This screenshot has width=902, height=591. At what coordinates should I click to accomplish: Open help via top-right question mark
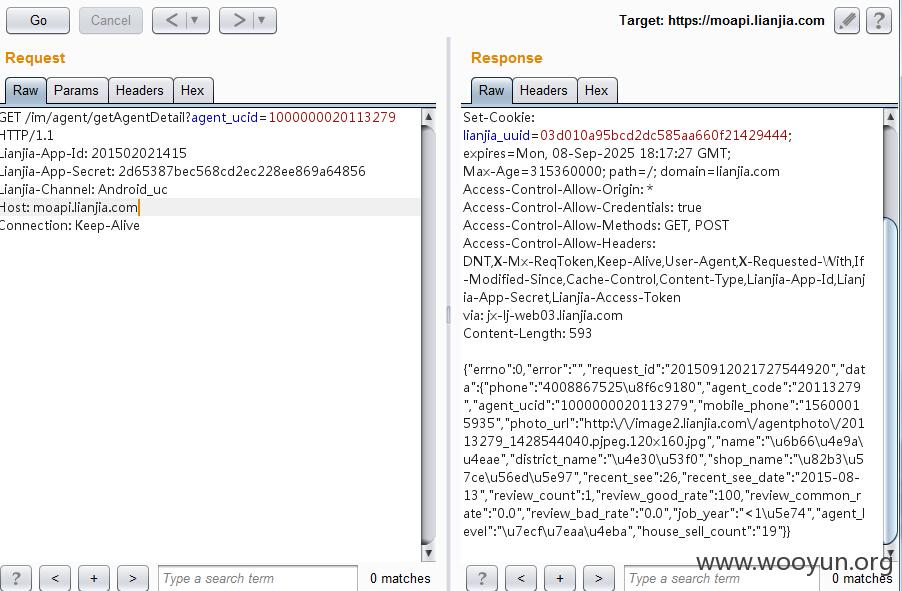pos(879,21)
